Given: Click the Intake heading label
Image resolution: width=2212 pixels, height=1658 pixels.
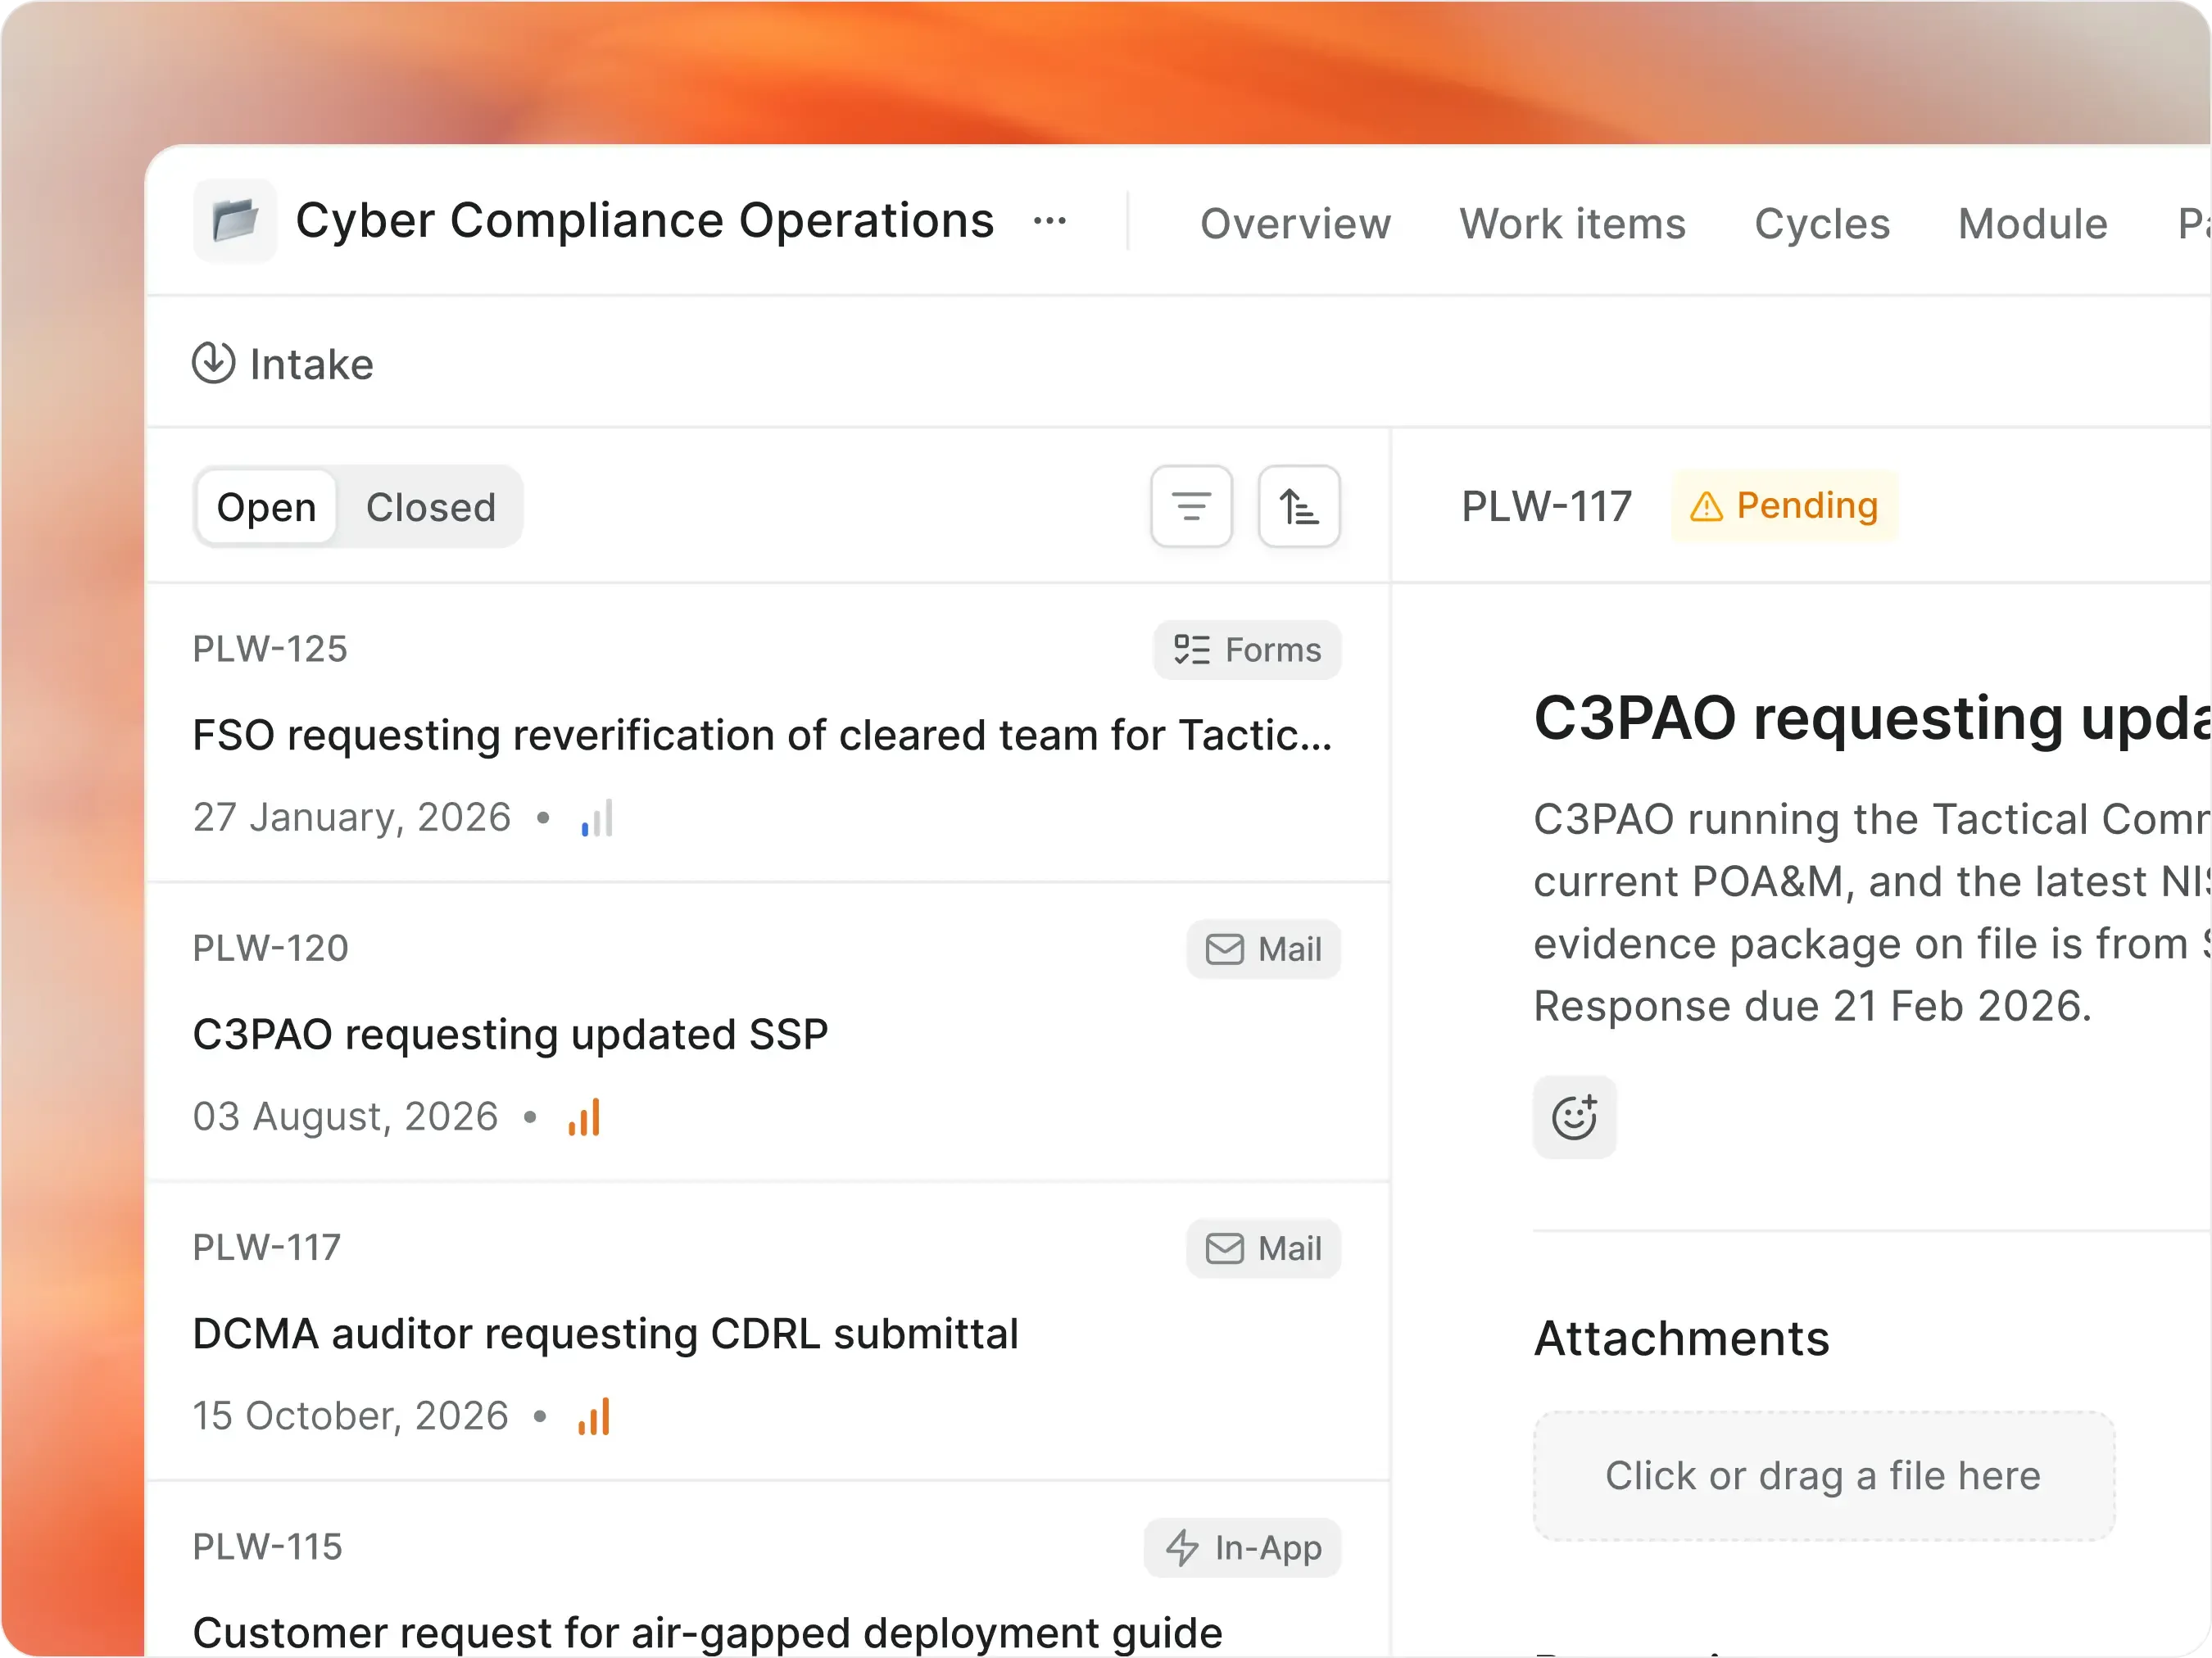Looking at the screenshot, I should click(311, 364).
